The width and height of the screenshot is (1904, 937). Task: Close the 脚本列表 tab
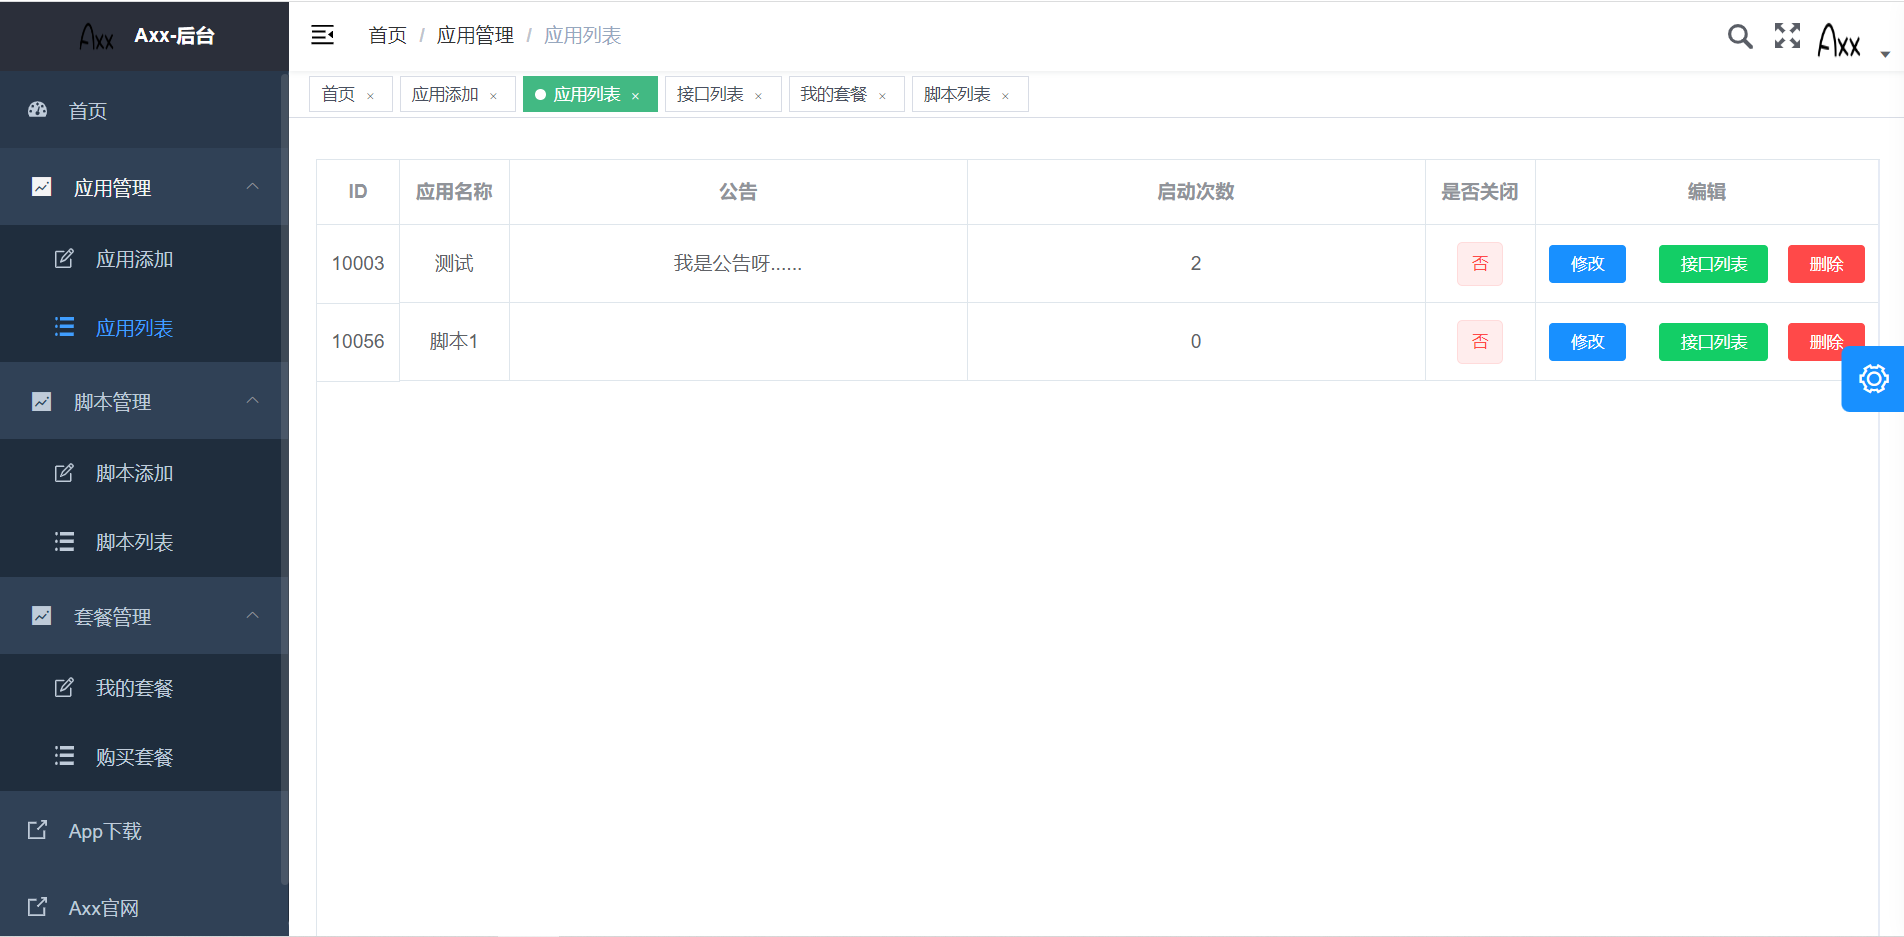tap(1005, 96)
